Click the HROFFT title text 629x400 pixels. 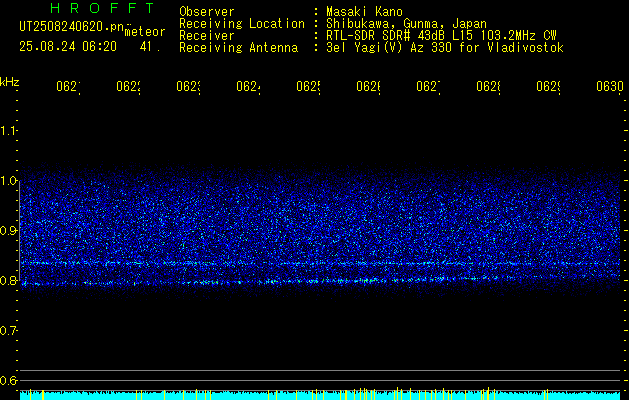point(102,8)
